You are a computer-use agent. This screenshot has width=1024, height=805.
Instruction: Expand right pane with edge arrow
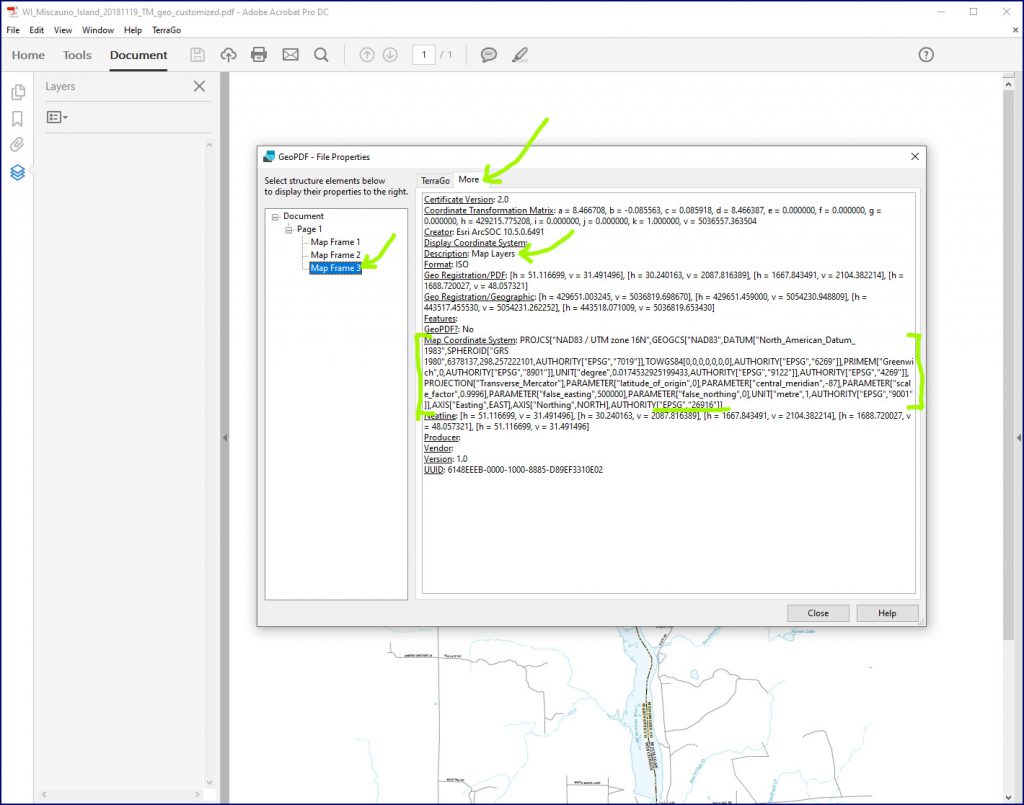click(x=1019, y=438)
